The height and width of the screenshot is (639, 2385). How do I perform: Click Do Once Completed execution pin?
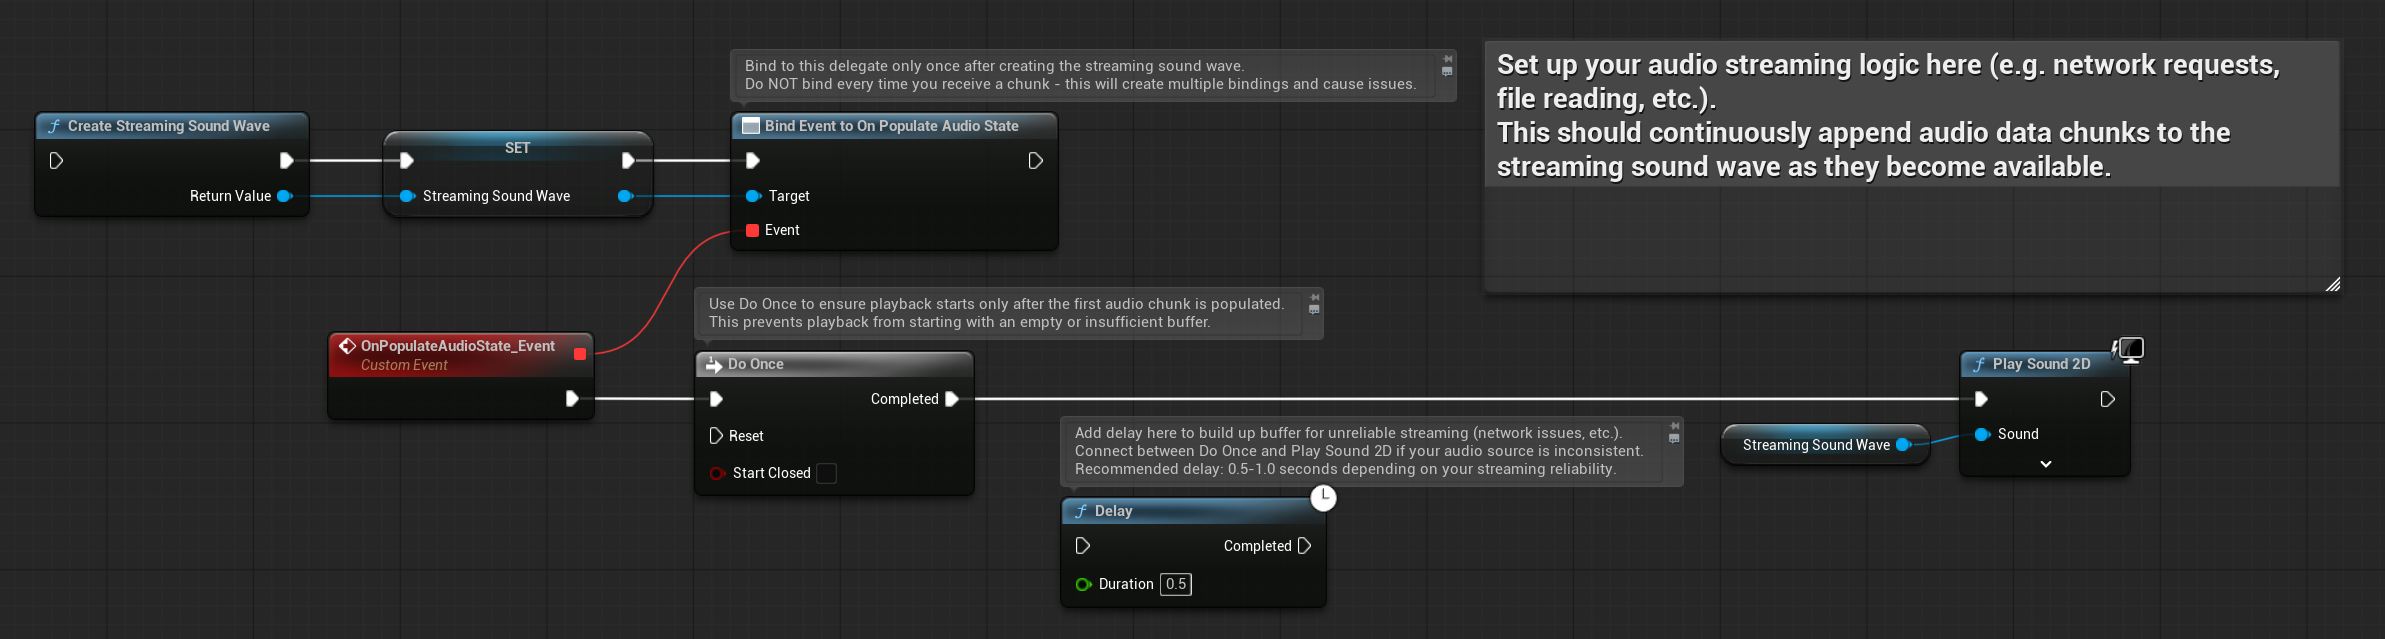coord(952,399)
